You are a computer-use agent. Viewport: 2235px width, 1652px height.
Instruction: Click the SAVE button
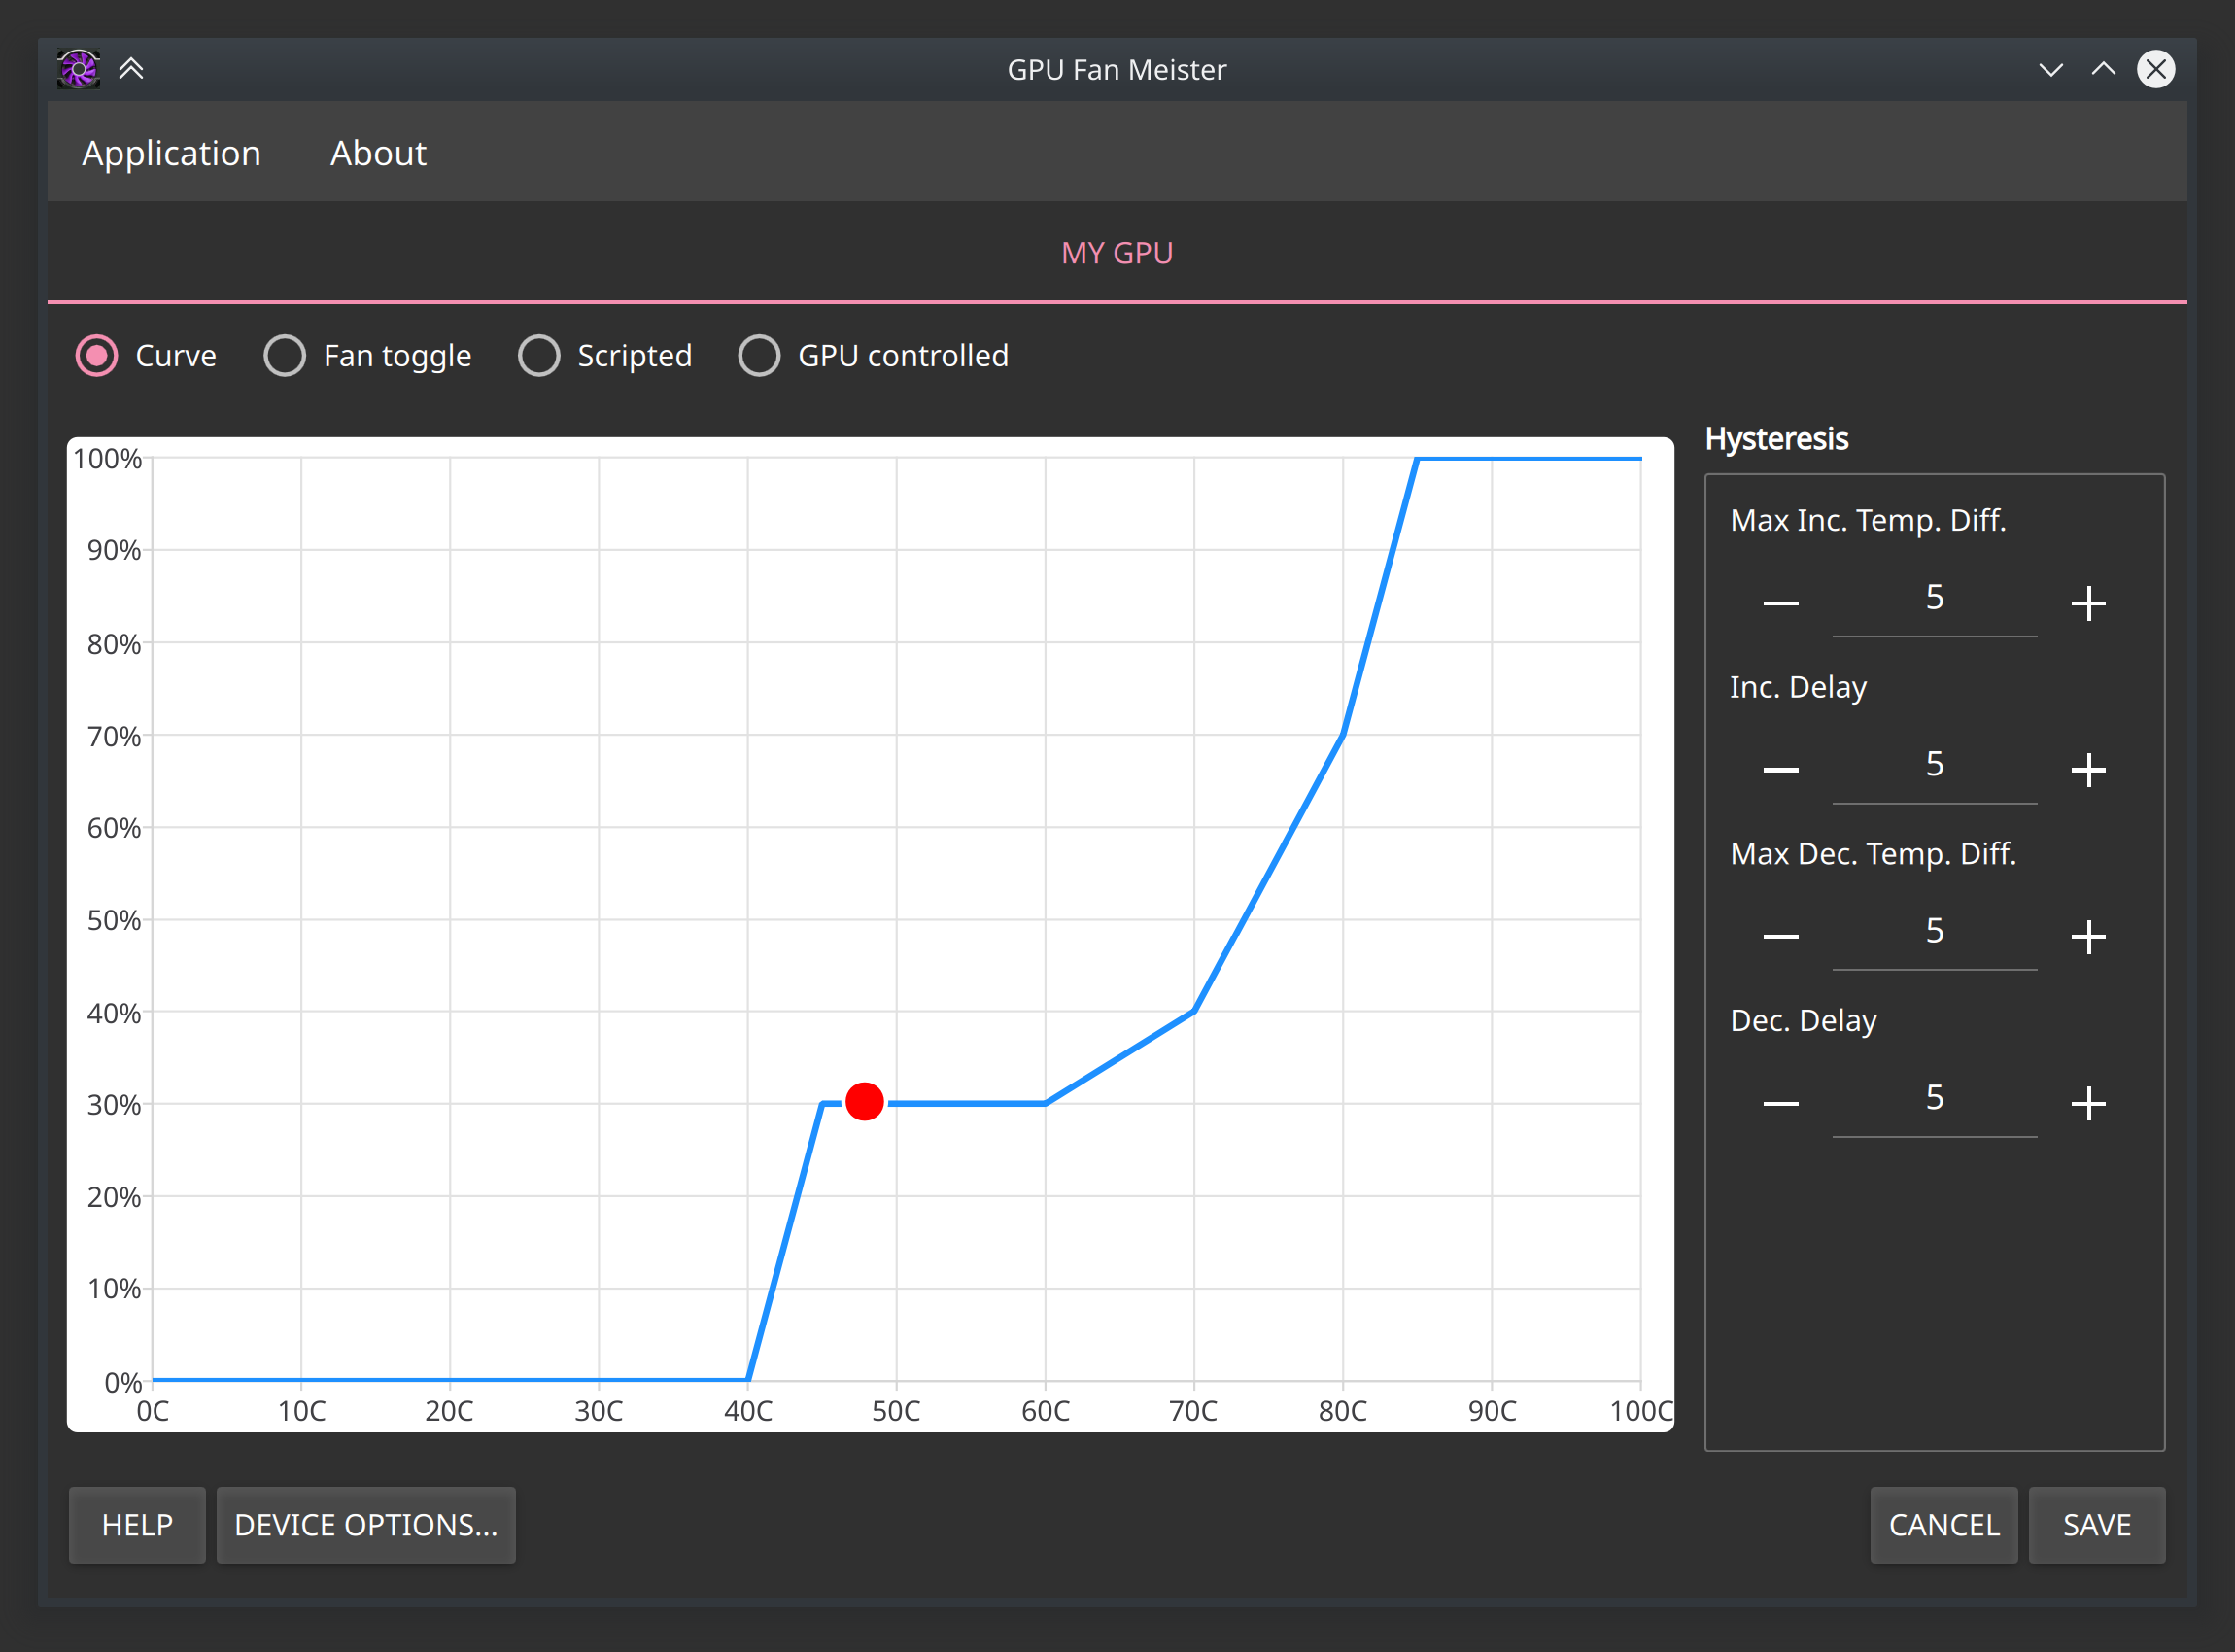pyautogui.click(x=2100, y=1524)
